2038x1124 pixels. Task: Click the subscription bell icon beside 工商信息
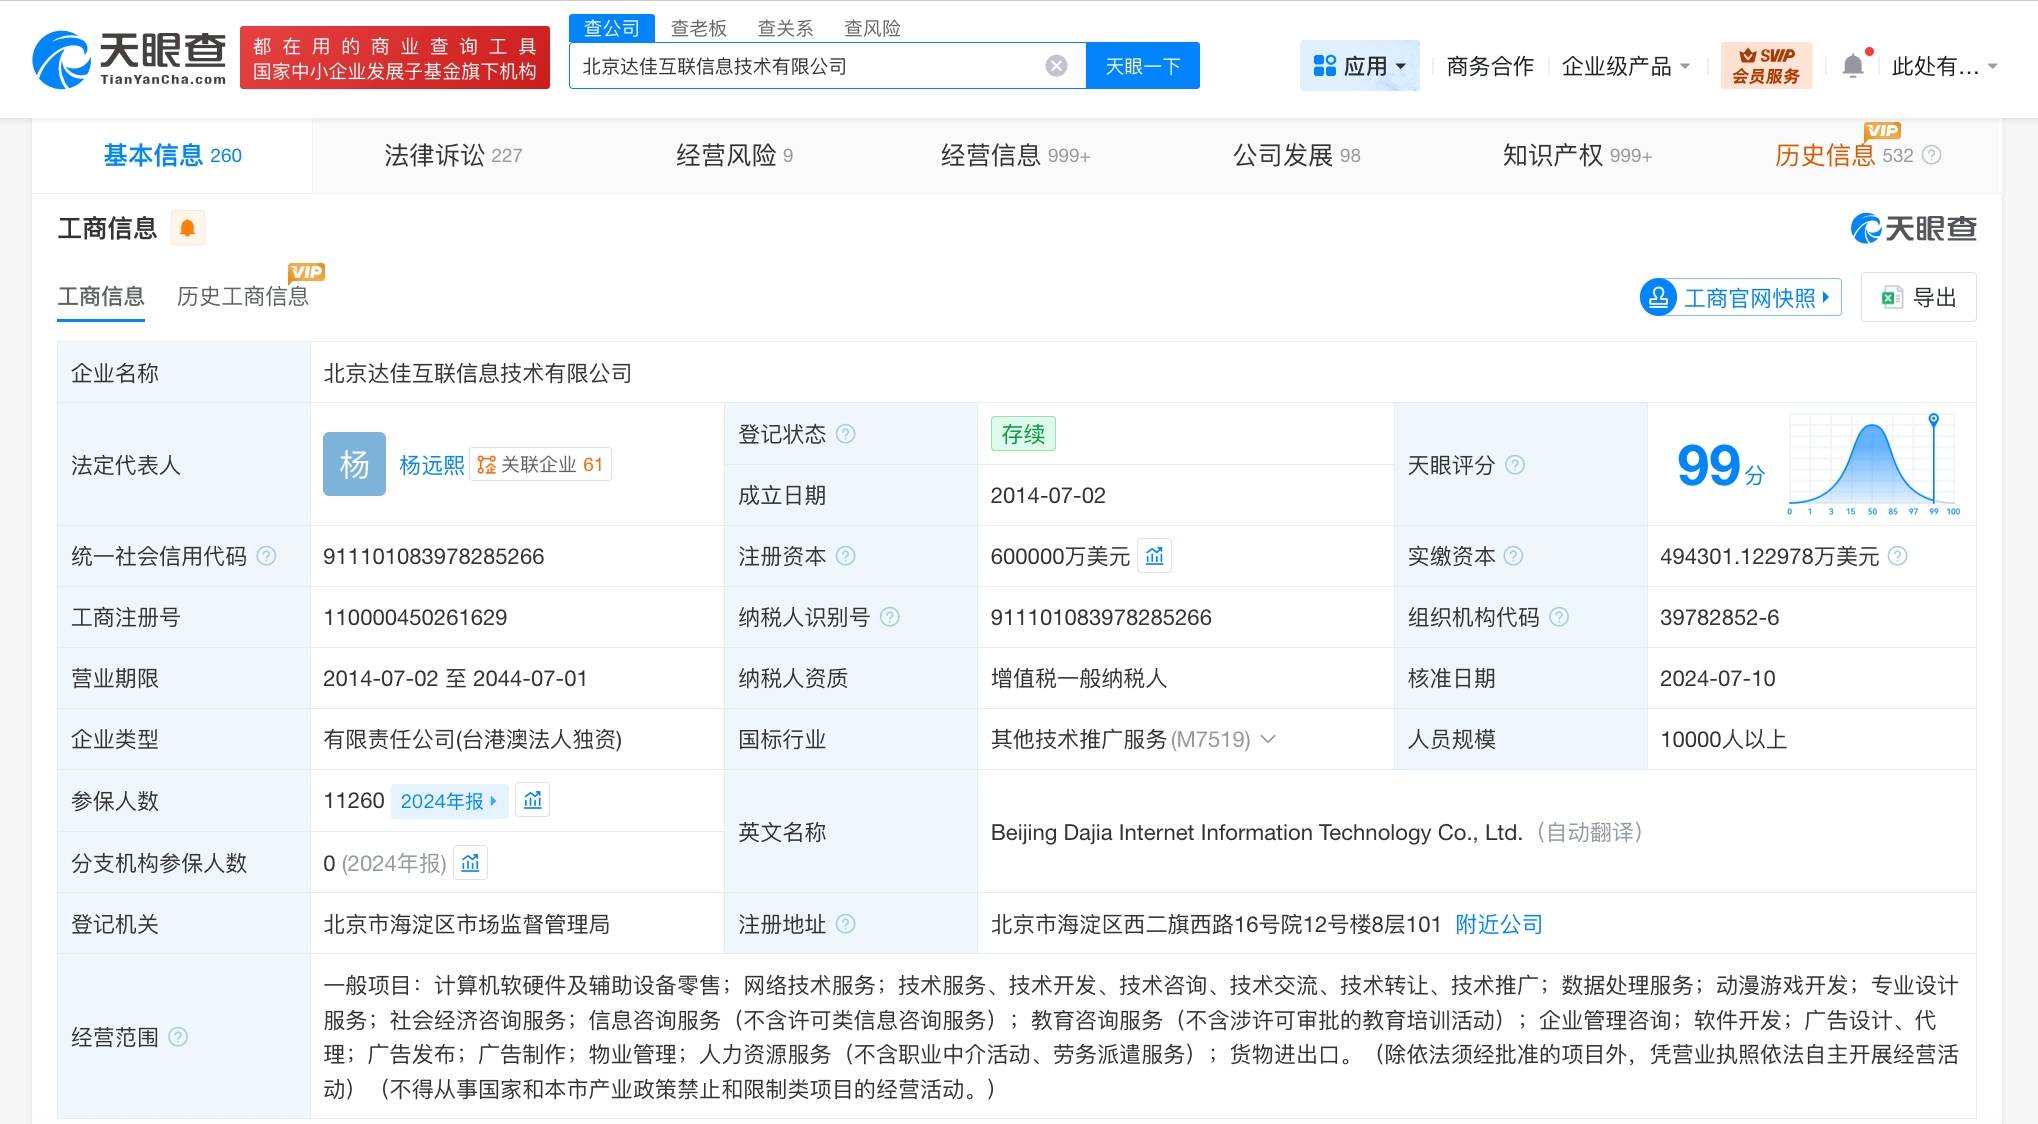coord(190,228)
